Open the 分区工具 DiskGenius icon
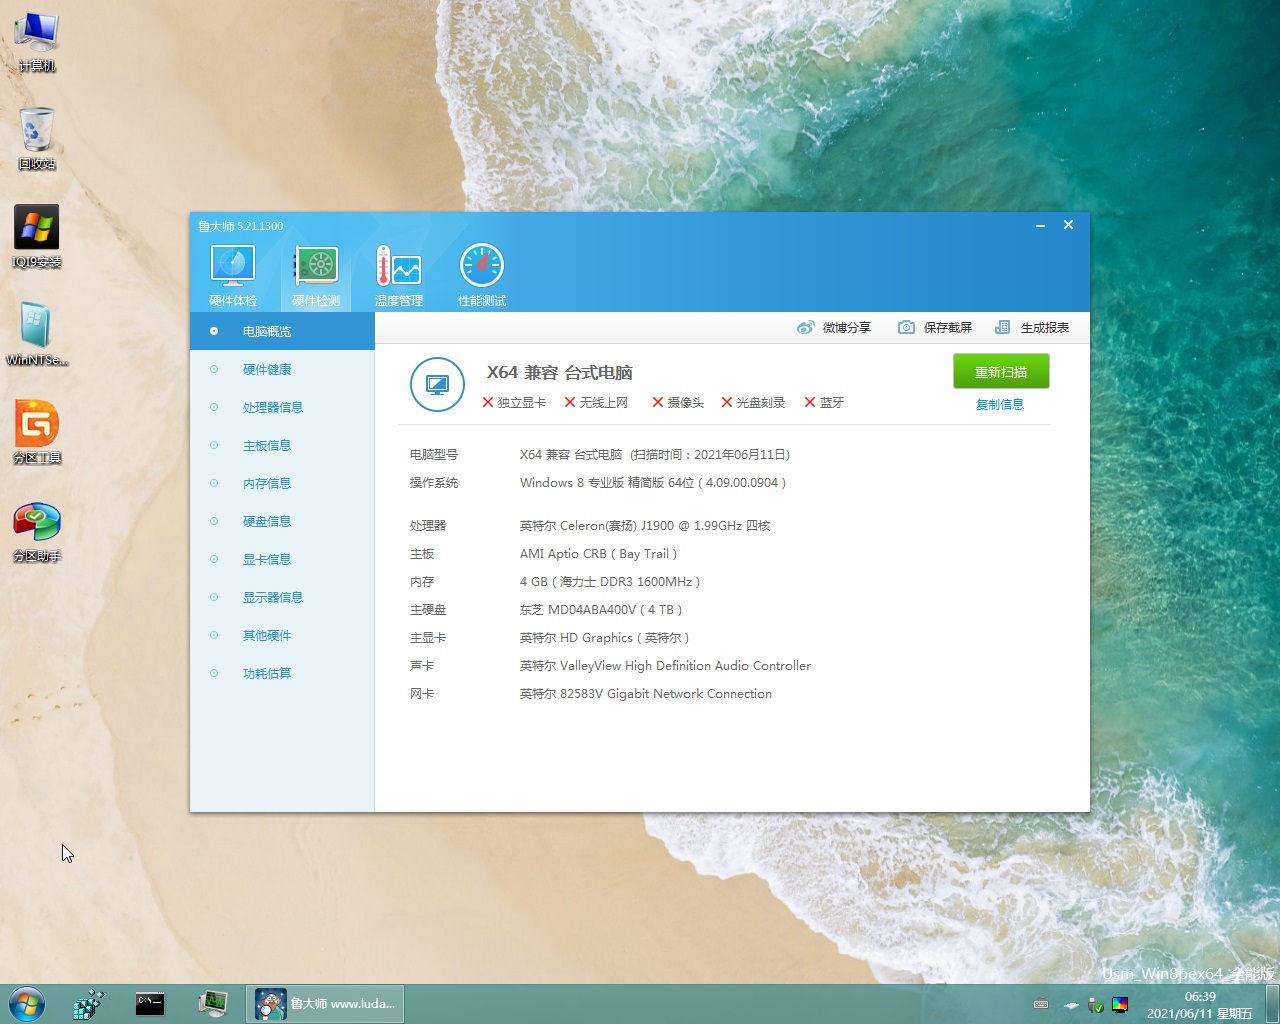The image size is (1280, 1024). 37,432
